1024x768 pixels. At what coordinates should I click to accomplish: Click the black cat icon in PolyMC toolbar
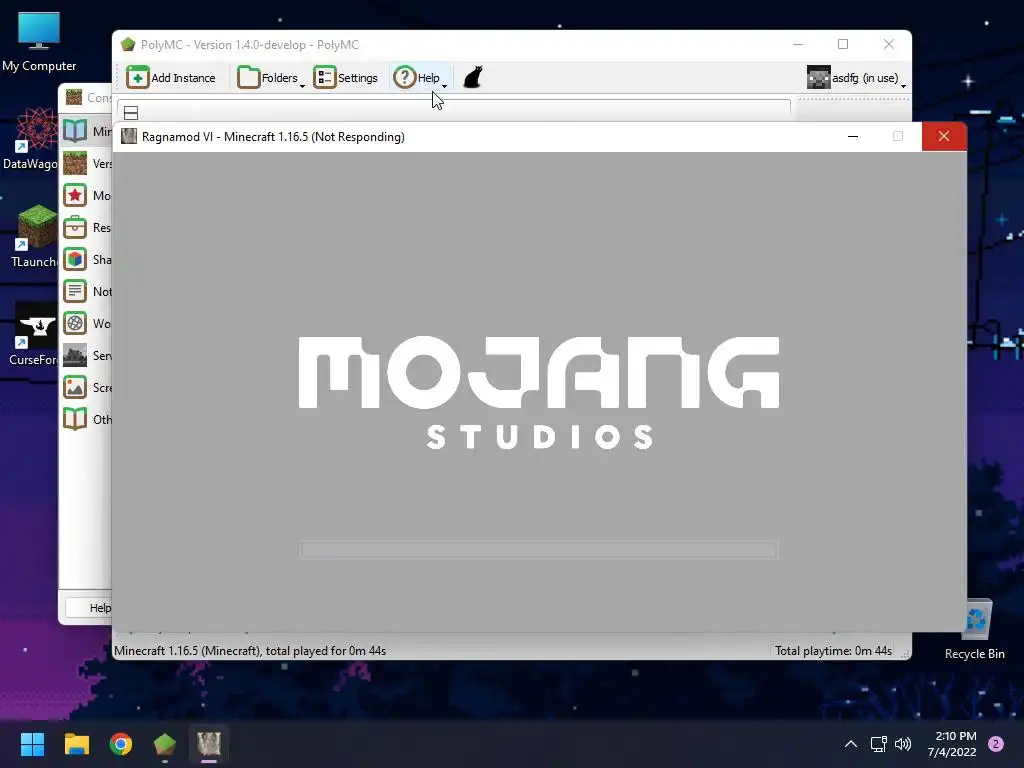473,78
